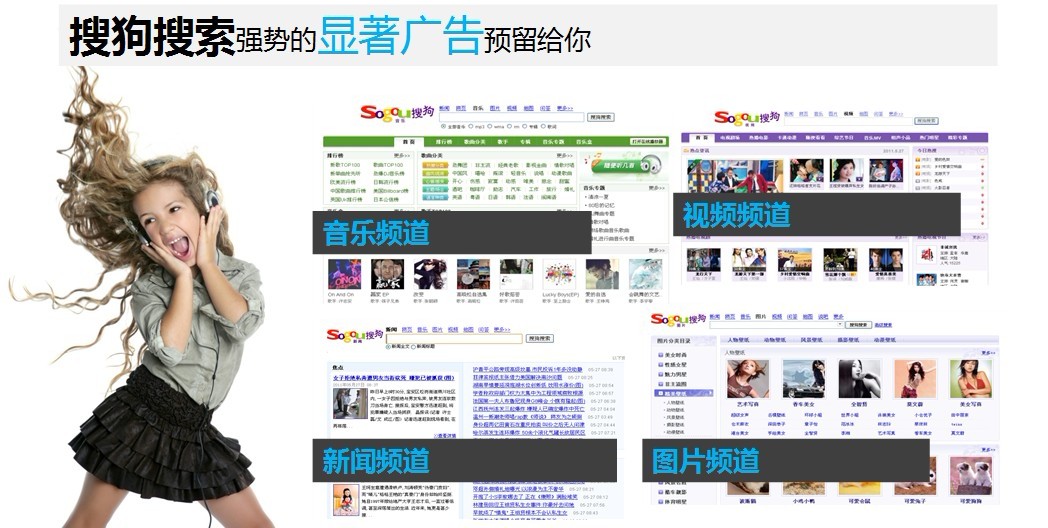Click the video page search input field
The height and width of the screenshot is (528, 1048).
coord(848,120)
